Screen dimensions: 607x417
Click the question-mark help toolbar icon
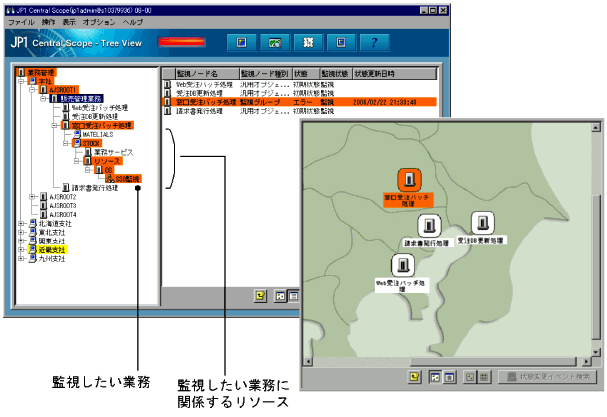click(x=375, y=42)
